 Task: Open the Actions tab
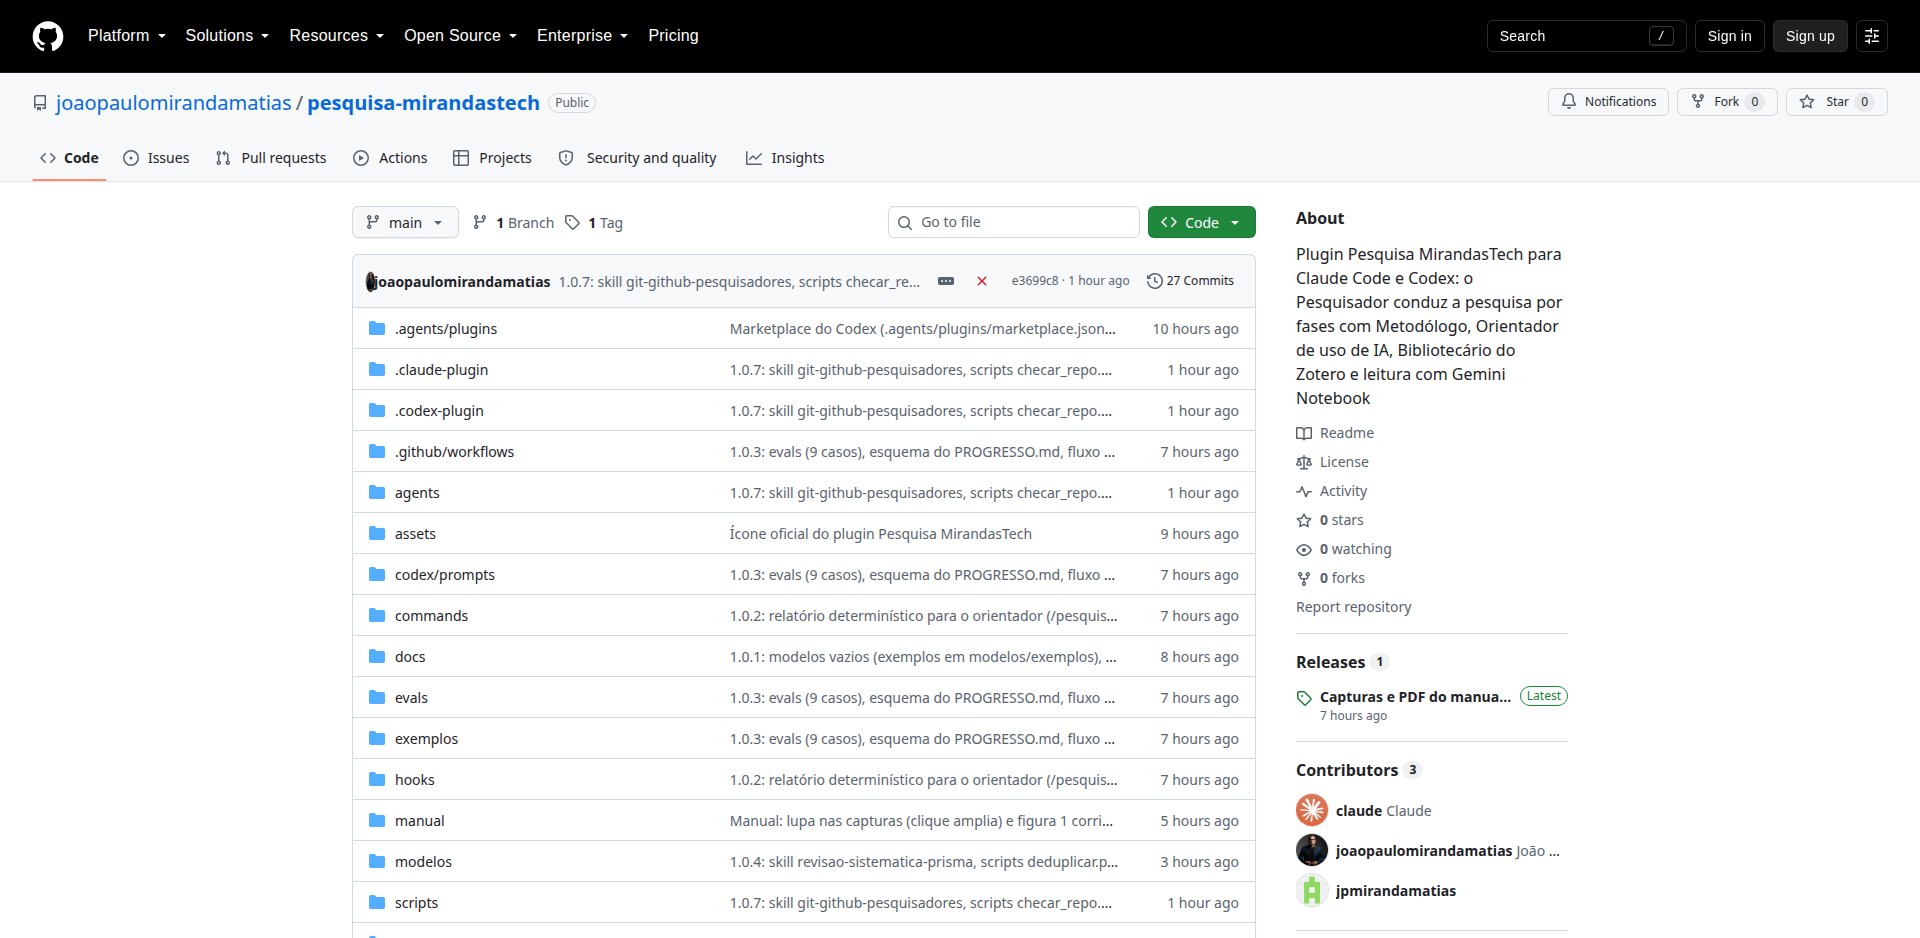tap(390, 158)
